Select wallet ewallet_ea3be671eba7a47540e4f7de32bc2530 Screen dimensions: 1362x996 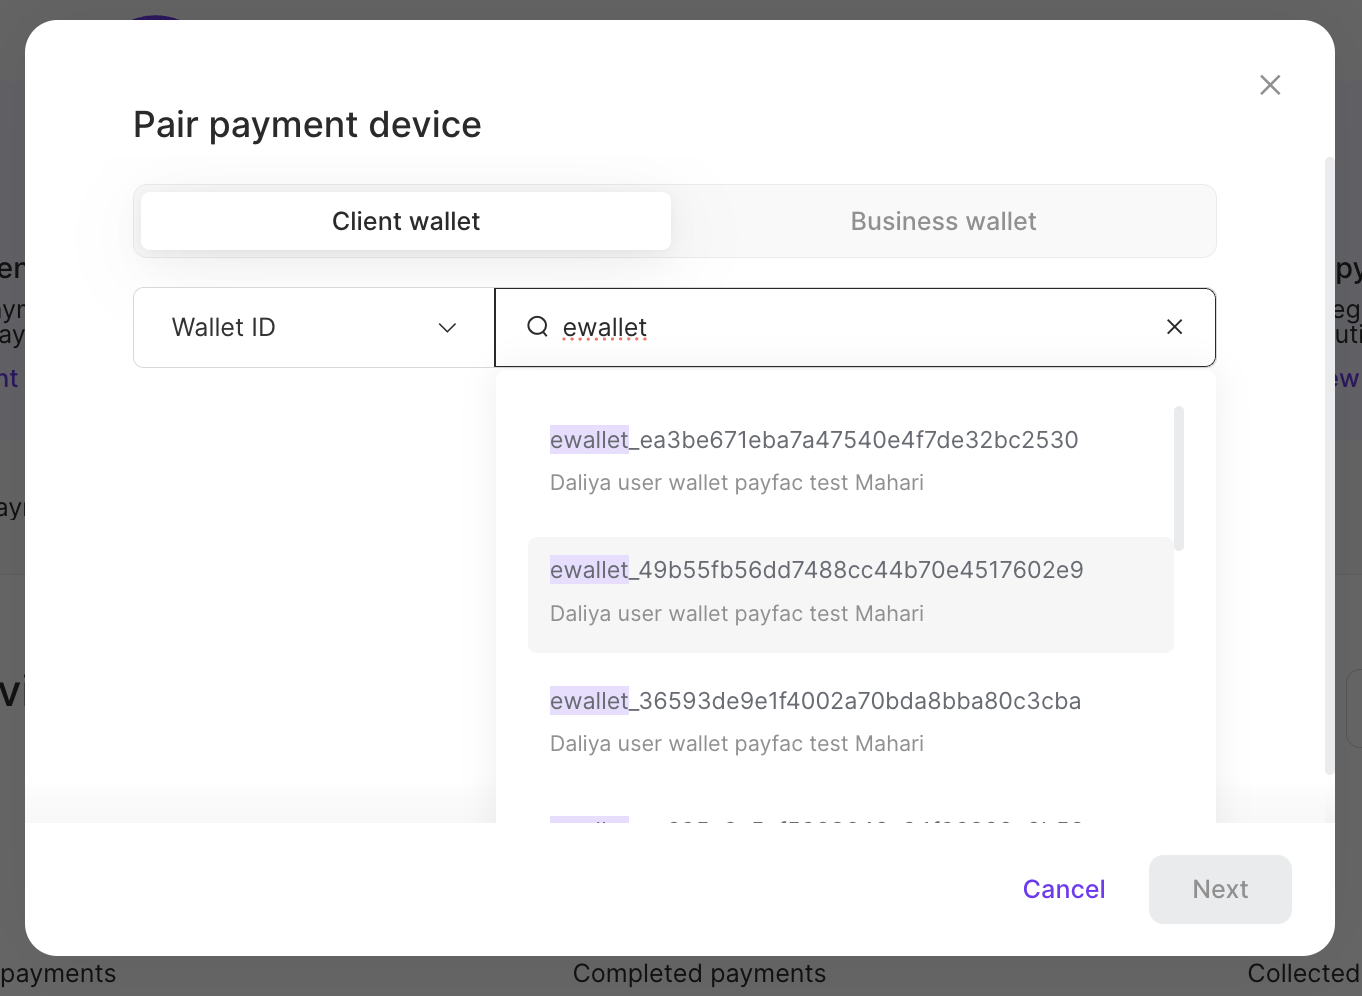point(813,440)
